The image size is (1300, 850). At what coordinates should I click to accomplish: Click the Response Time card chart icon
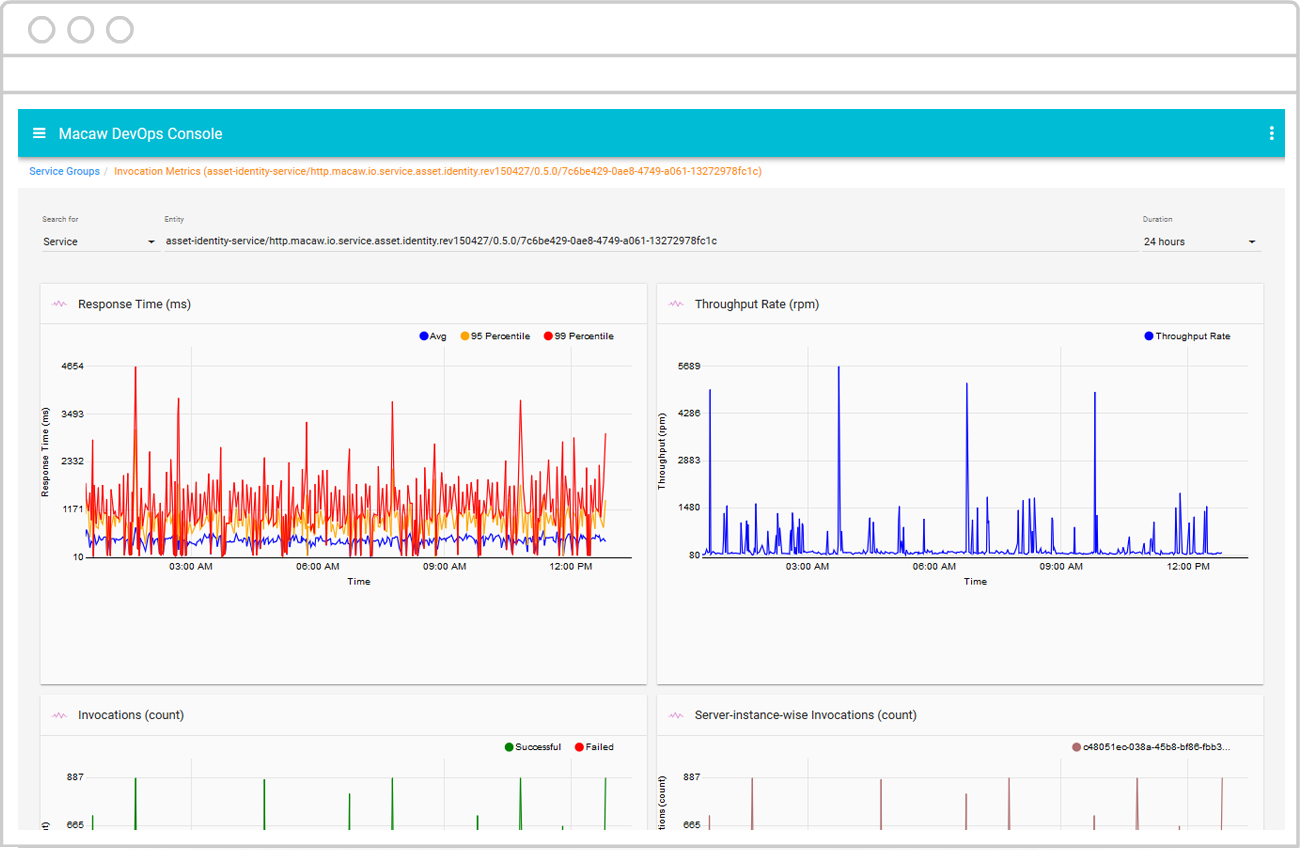tap(59, 304)
